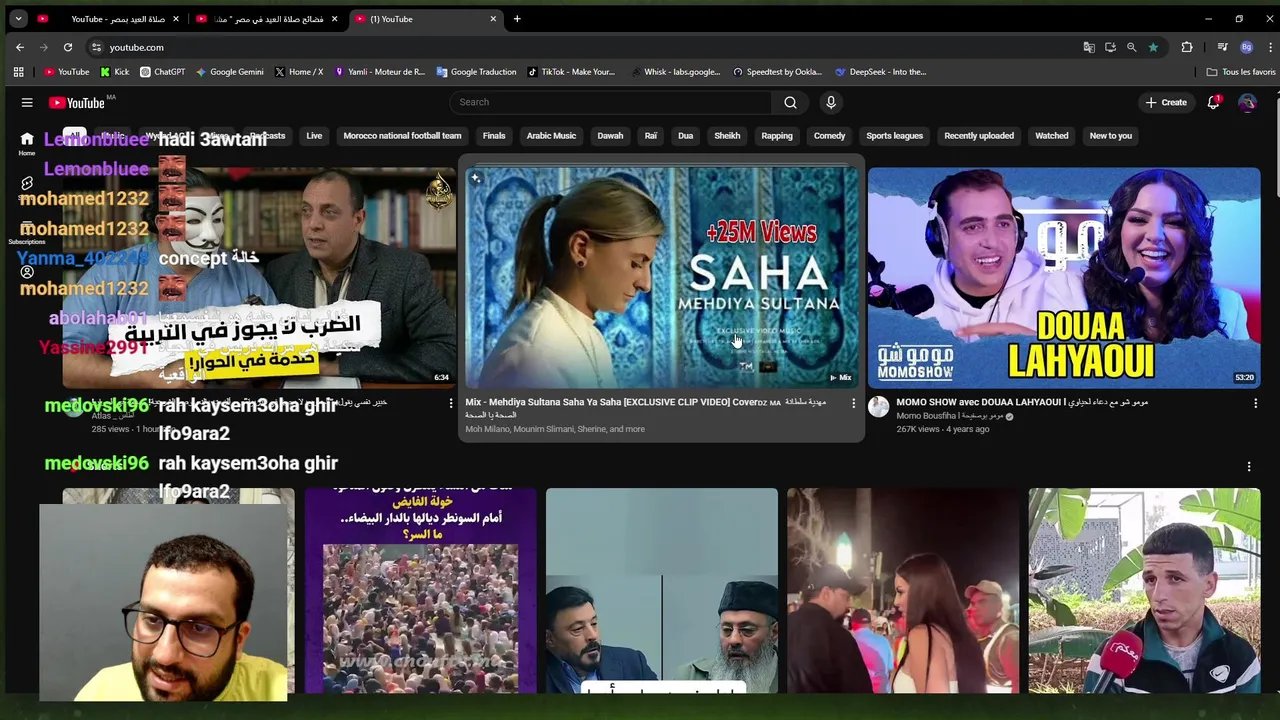Open the Google Gemini bookmark

(230, 72)
